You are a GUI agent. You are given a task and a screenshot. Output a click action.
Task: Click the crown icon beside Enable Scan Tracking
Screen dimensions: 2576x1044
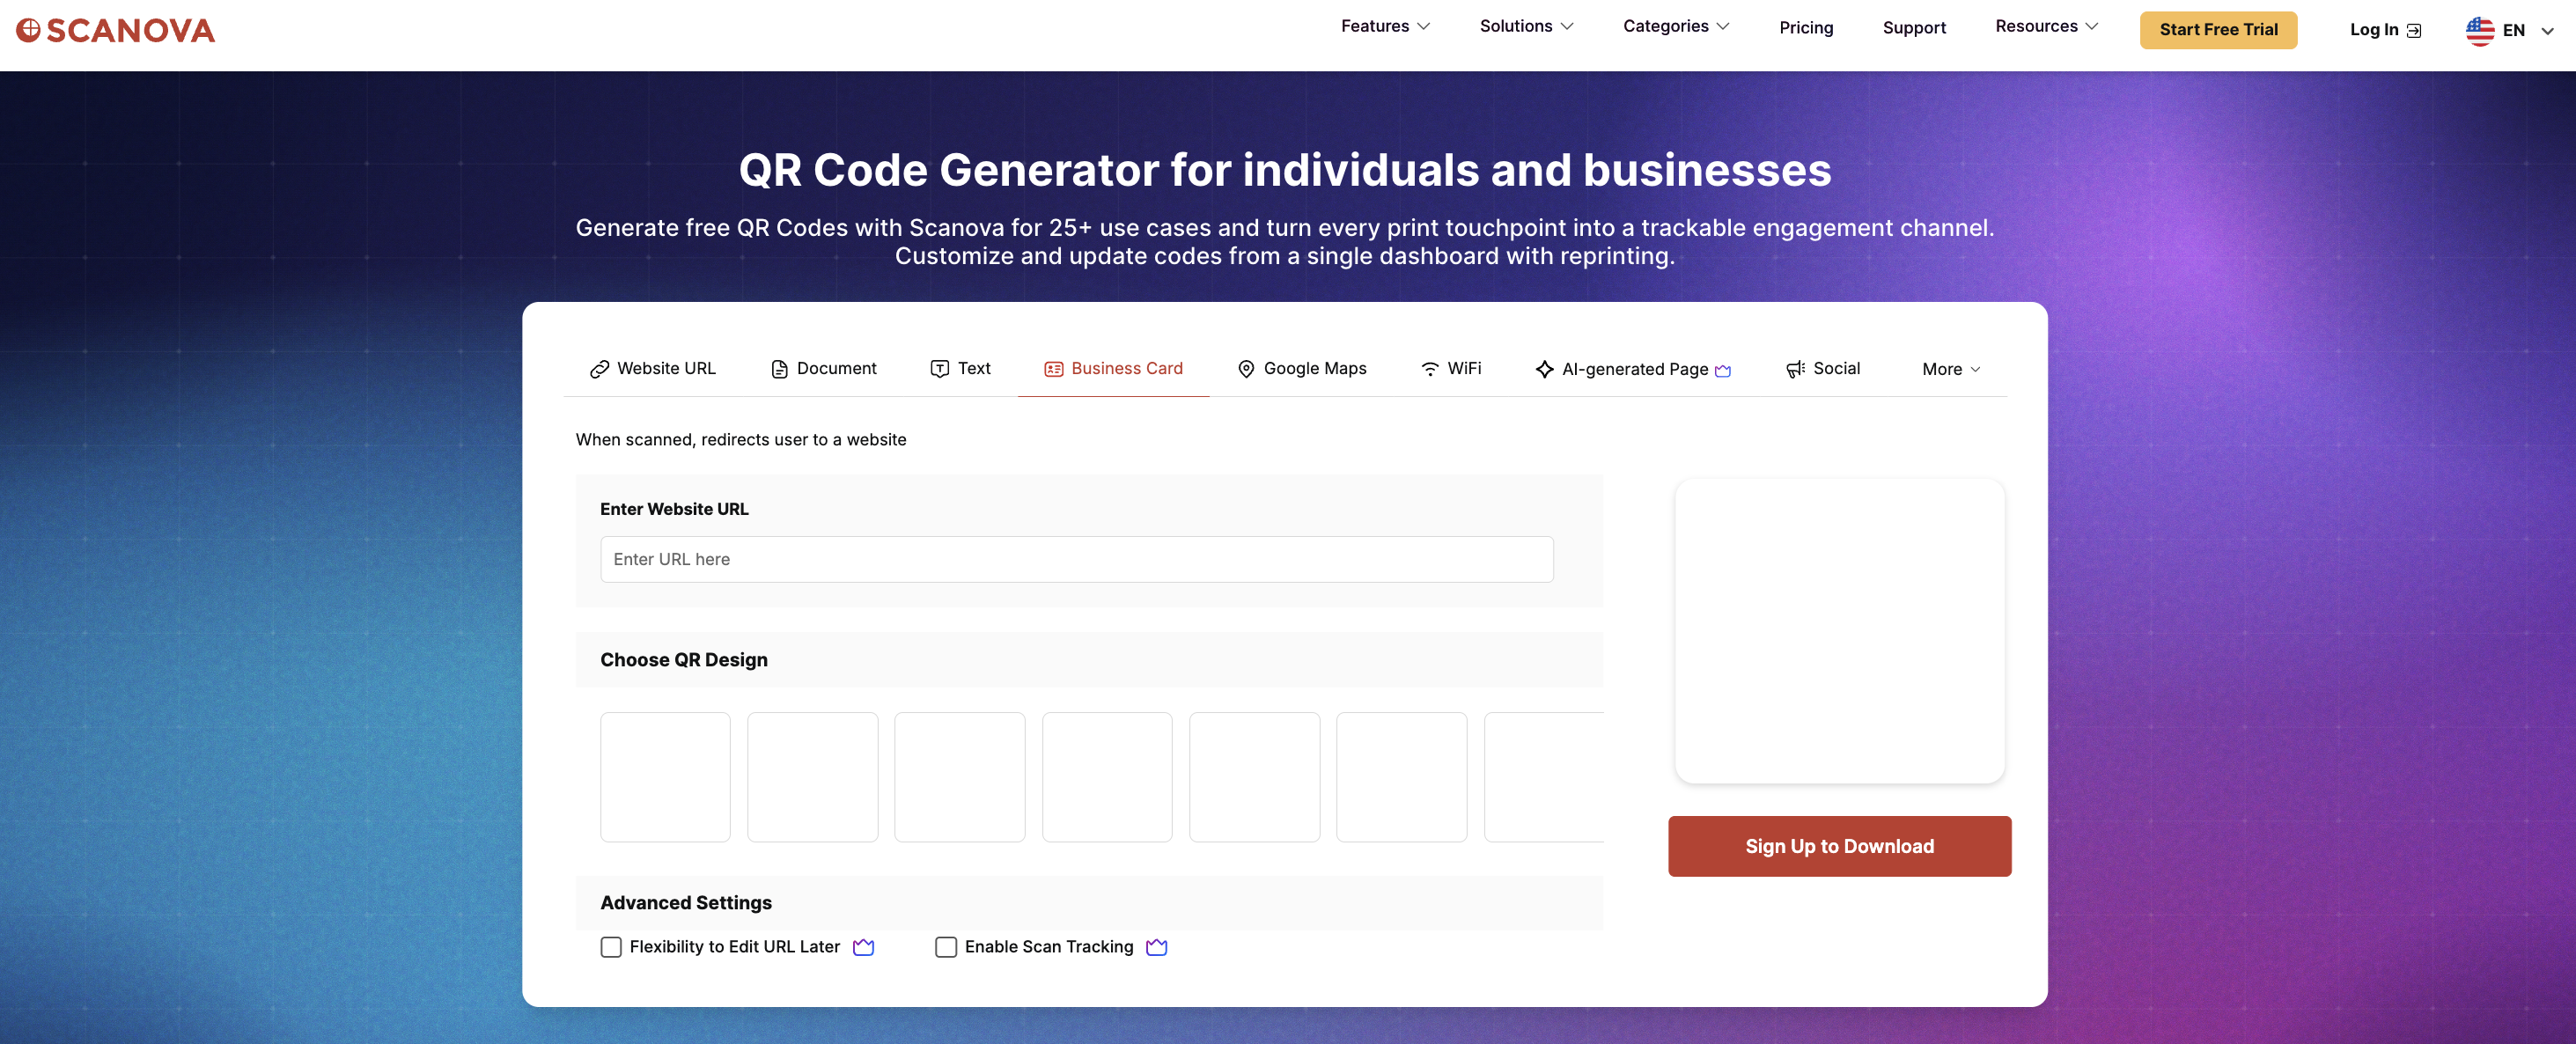[x=1156, y=947]
